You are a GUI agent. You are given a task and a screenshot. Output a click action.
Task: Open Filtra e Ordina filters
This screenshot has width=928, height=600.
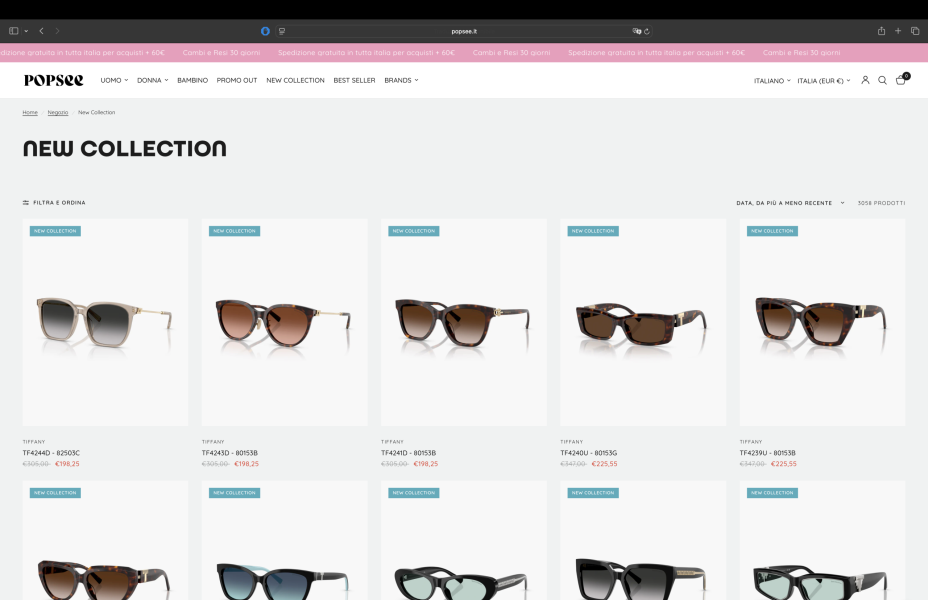pos(54,203)
